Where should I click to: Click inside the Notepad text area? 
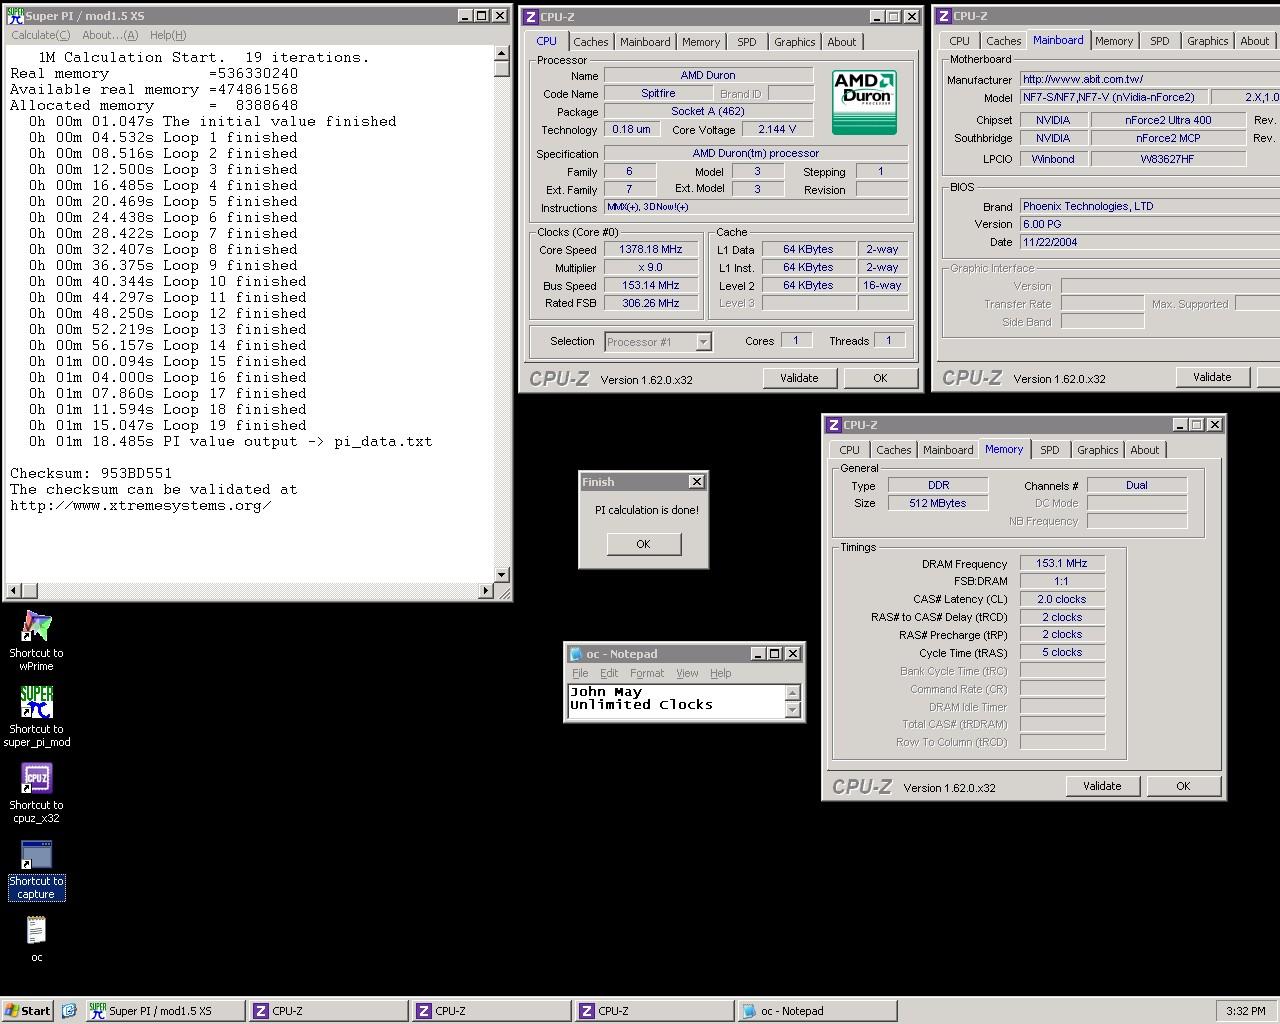click(x=677, y=701)
